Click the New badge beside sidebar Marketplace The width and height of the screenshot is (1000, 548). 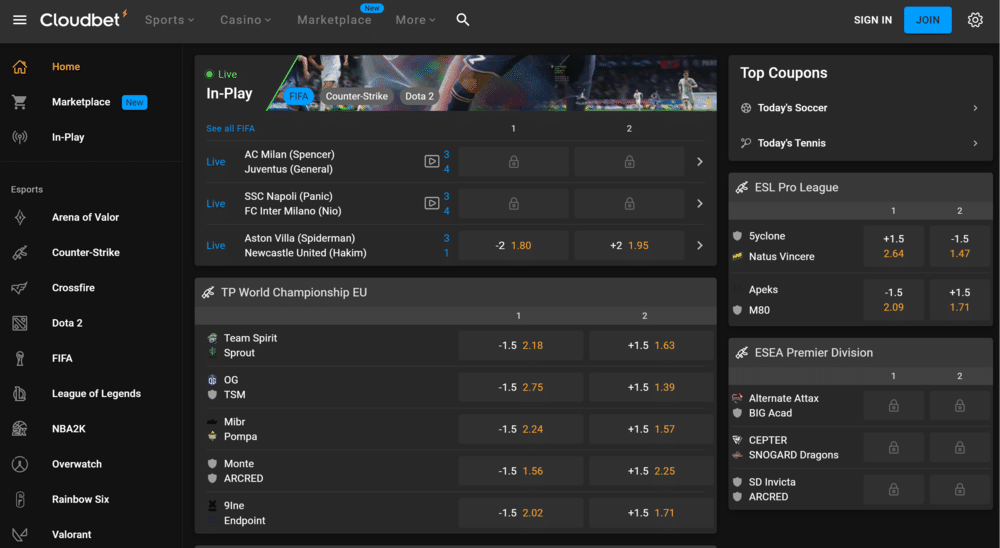point(134,102)
